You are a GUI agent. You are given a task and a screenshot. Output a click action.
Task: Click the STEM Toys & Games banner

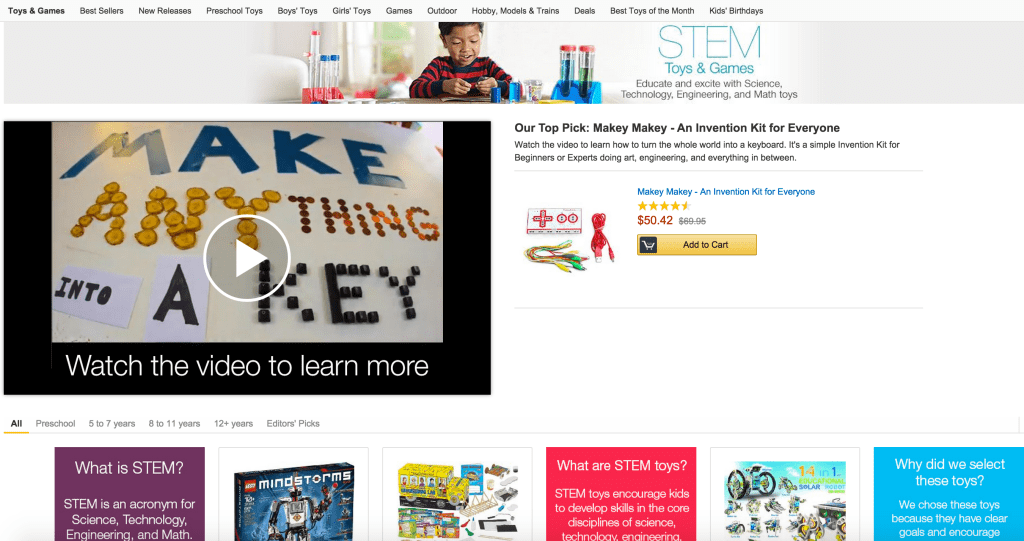point(513,63)
